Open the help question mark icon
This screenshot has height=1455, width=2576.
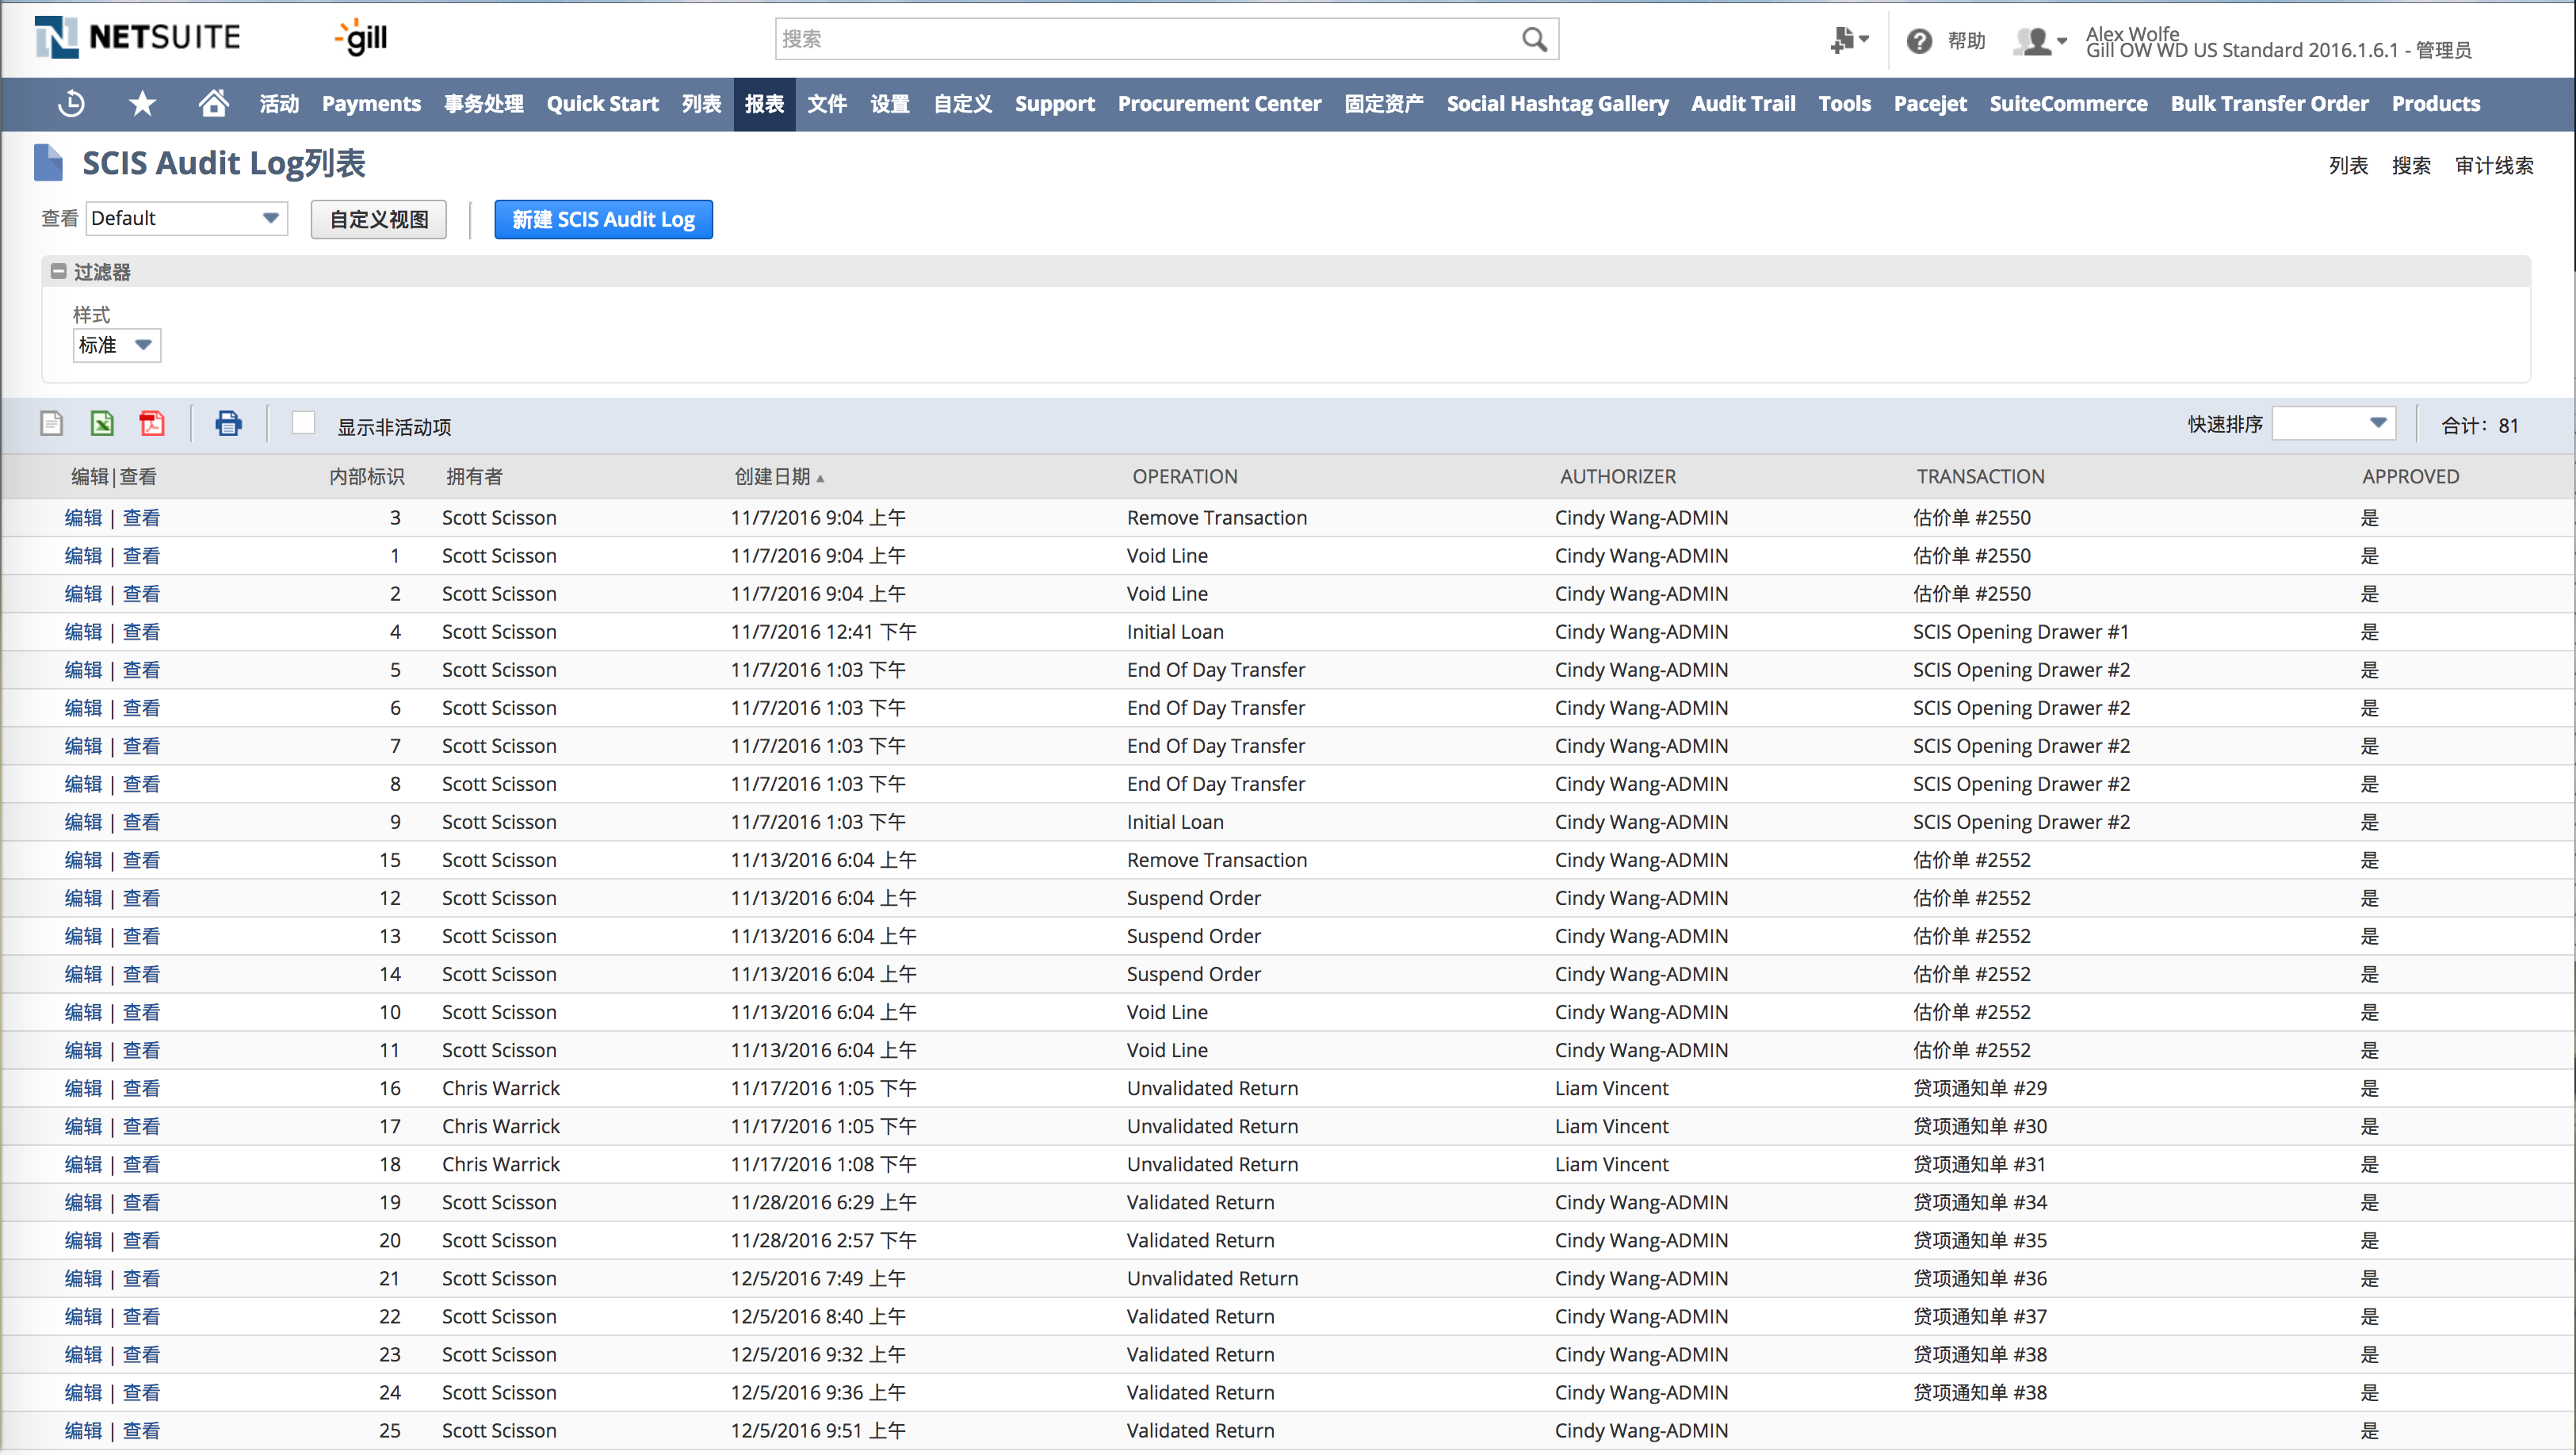pyautogui.click(x=1918, y=41)
